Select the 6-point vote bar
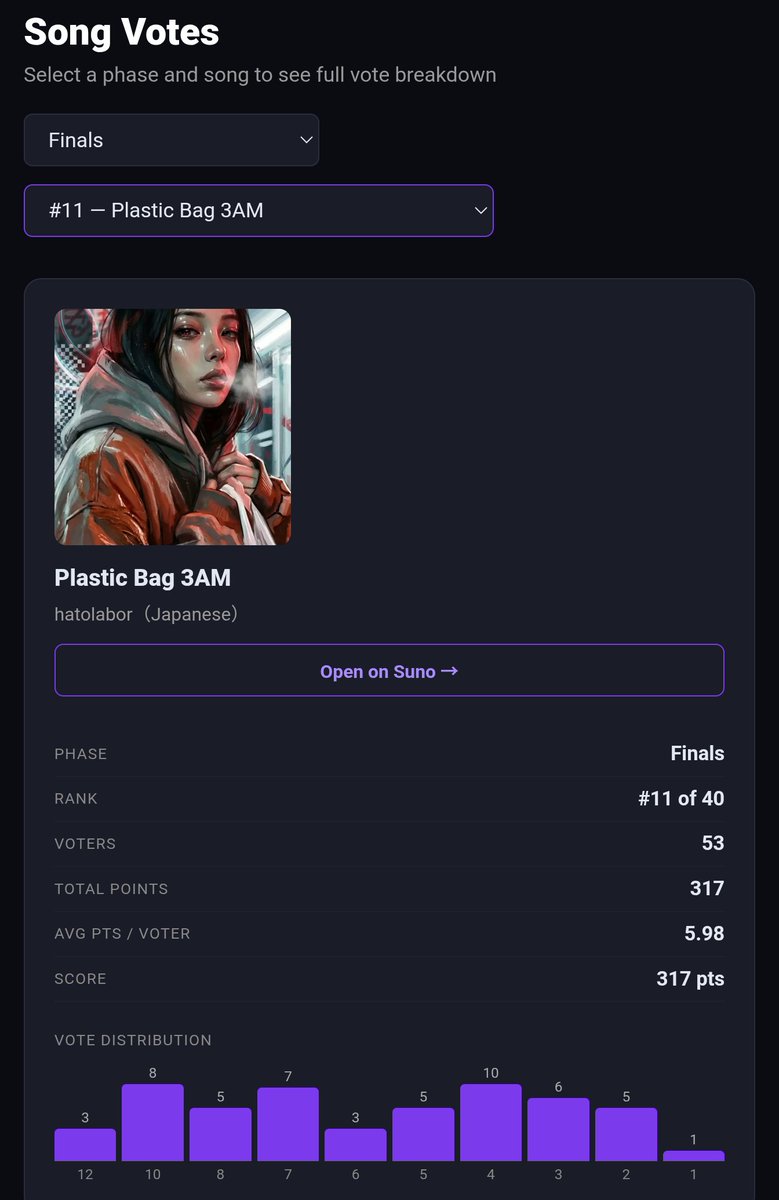Image resolution: width=779 pixels, height=1200 pixels. click(356, 1145)
